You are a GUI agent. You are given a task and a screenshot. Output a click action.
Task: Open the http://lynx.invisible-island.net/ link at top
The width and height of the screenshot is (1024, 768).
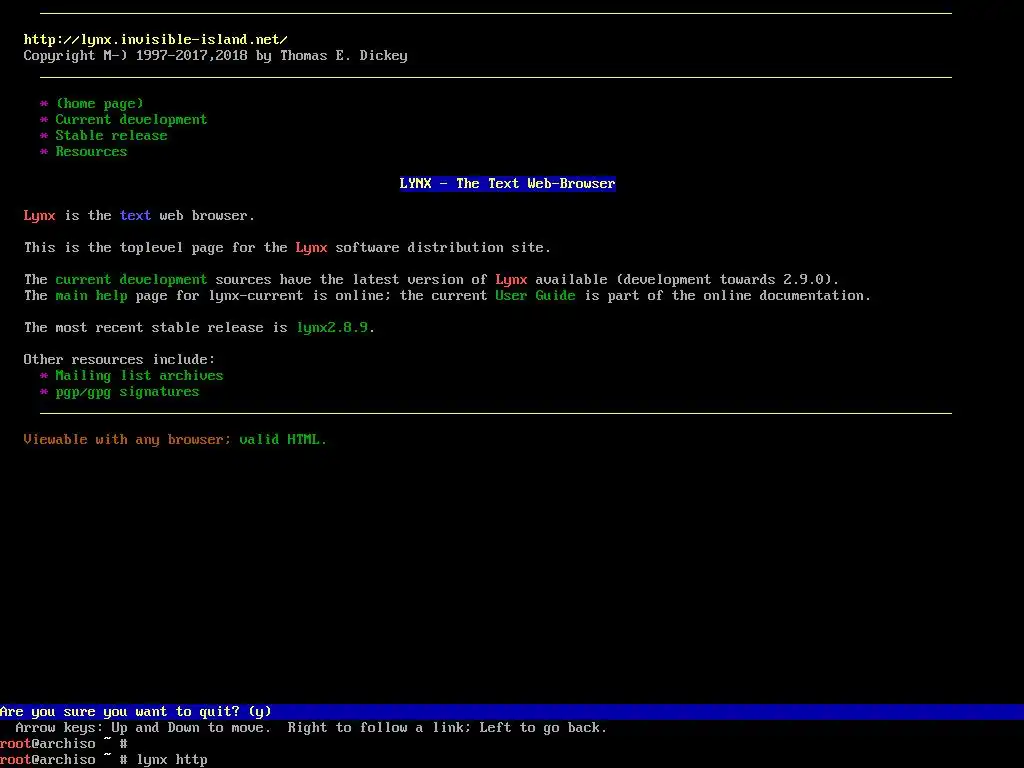coord(155,40)
